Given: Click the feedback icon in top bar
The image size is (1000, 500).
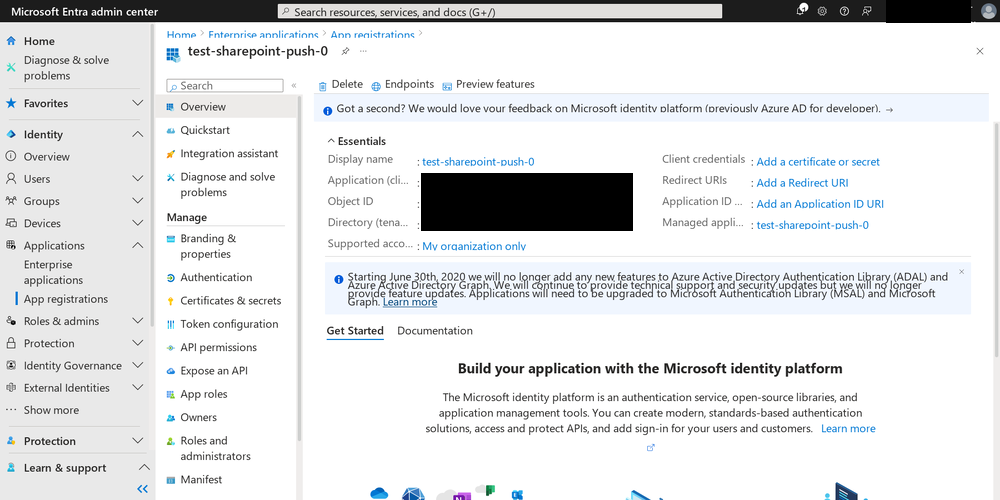Looking at the screenshot, I should [x=866, y=11].
